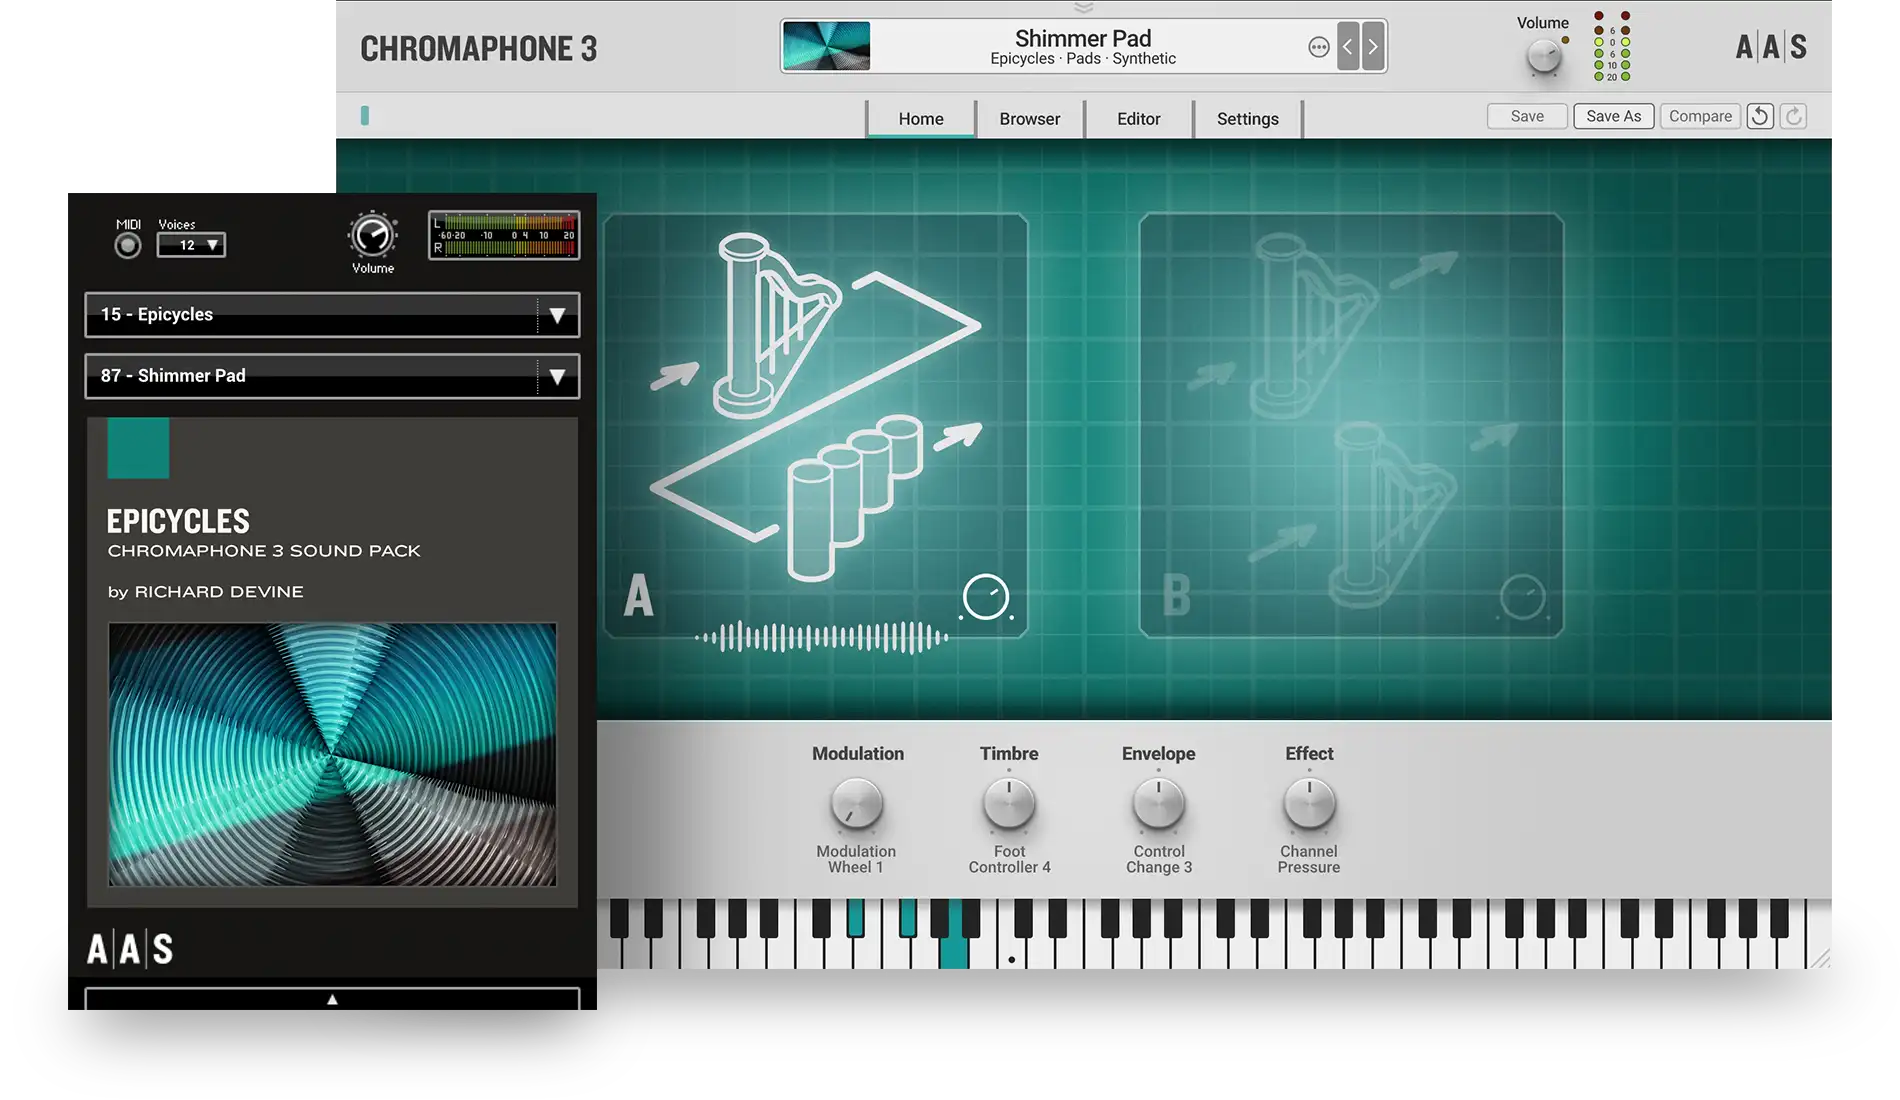Toggle layer B resonator panel
The image size is (1900, 1100).
[1350, 425]
